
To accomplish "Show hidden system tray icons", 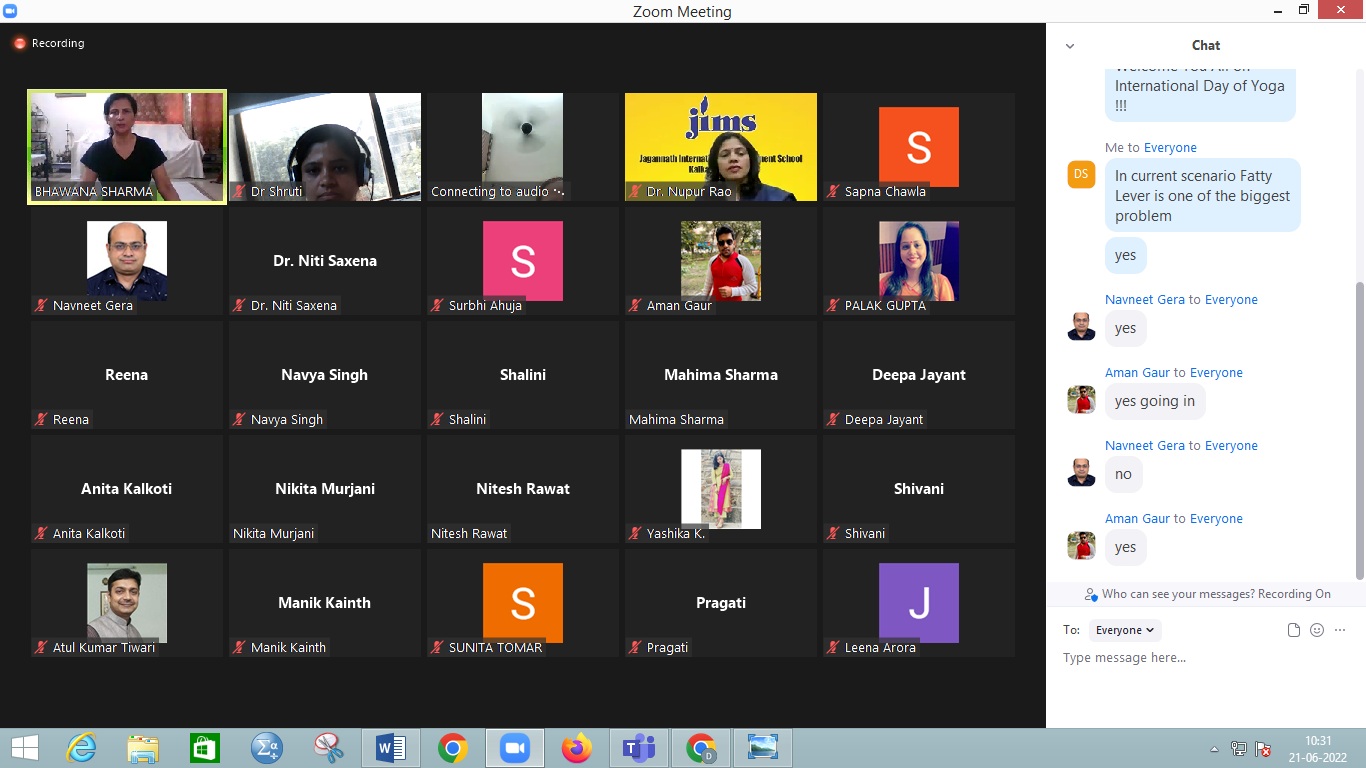I will tap(1214, 749).
